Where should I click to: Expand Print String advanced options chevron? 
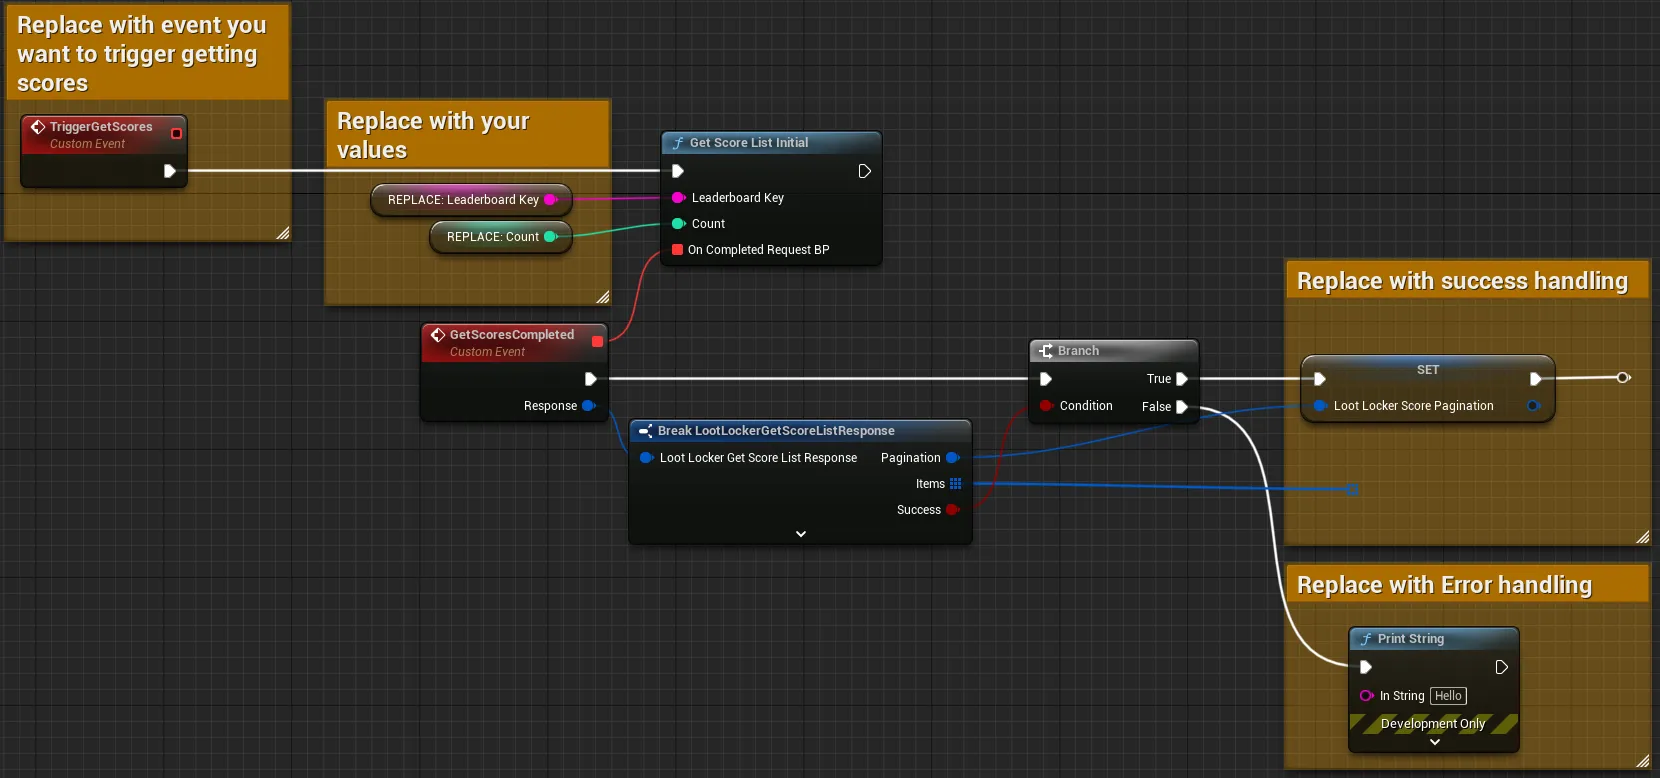[1435, 742]
